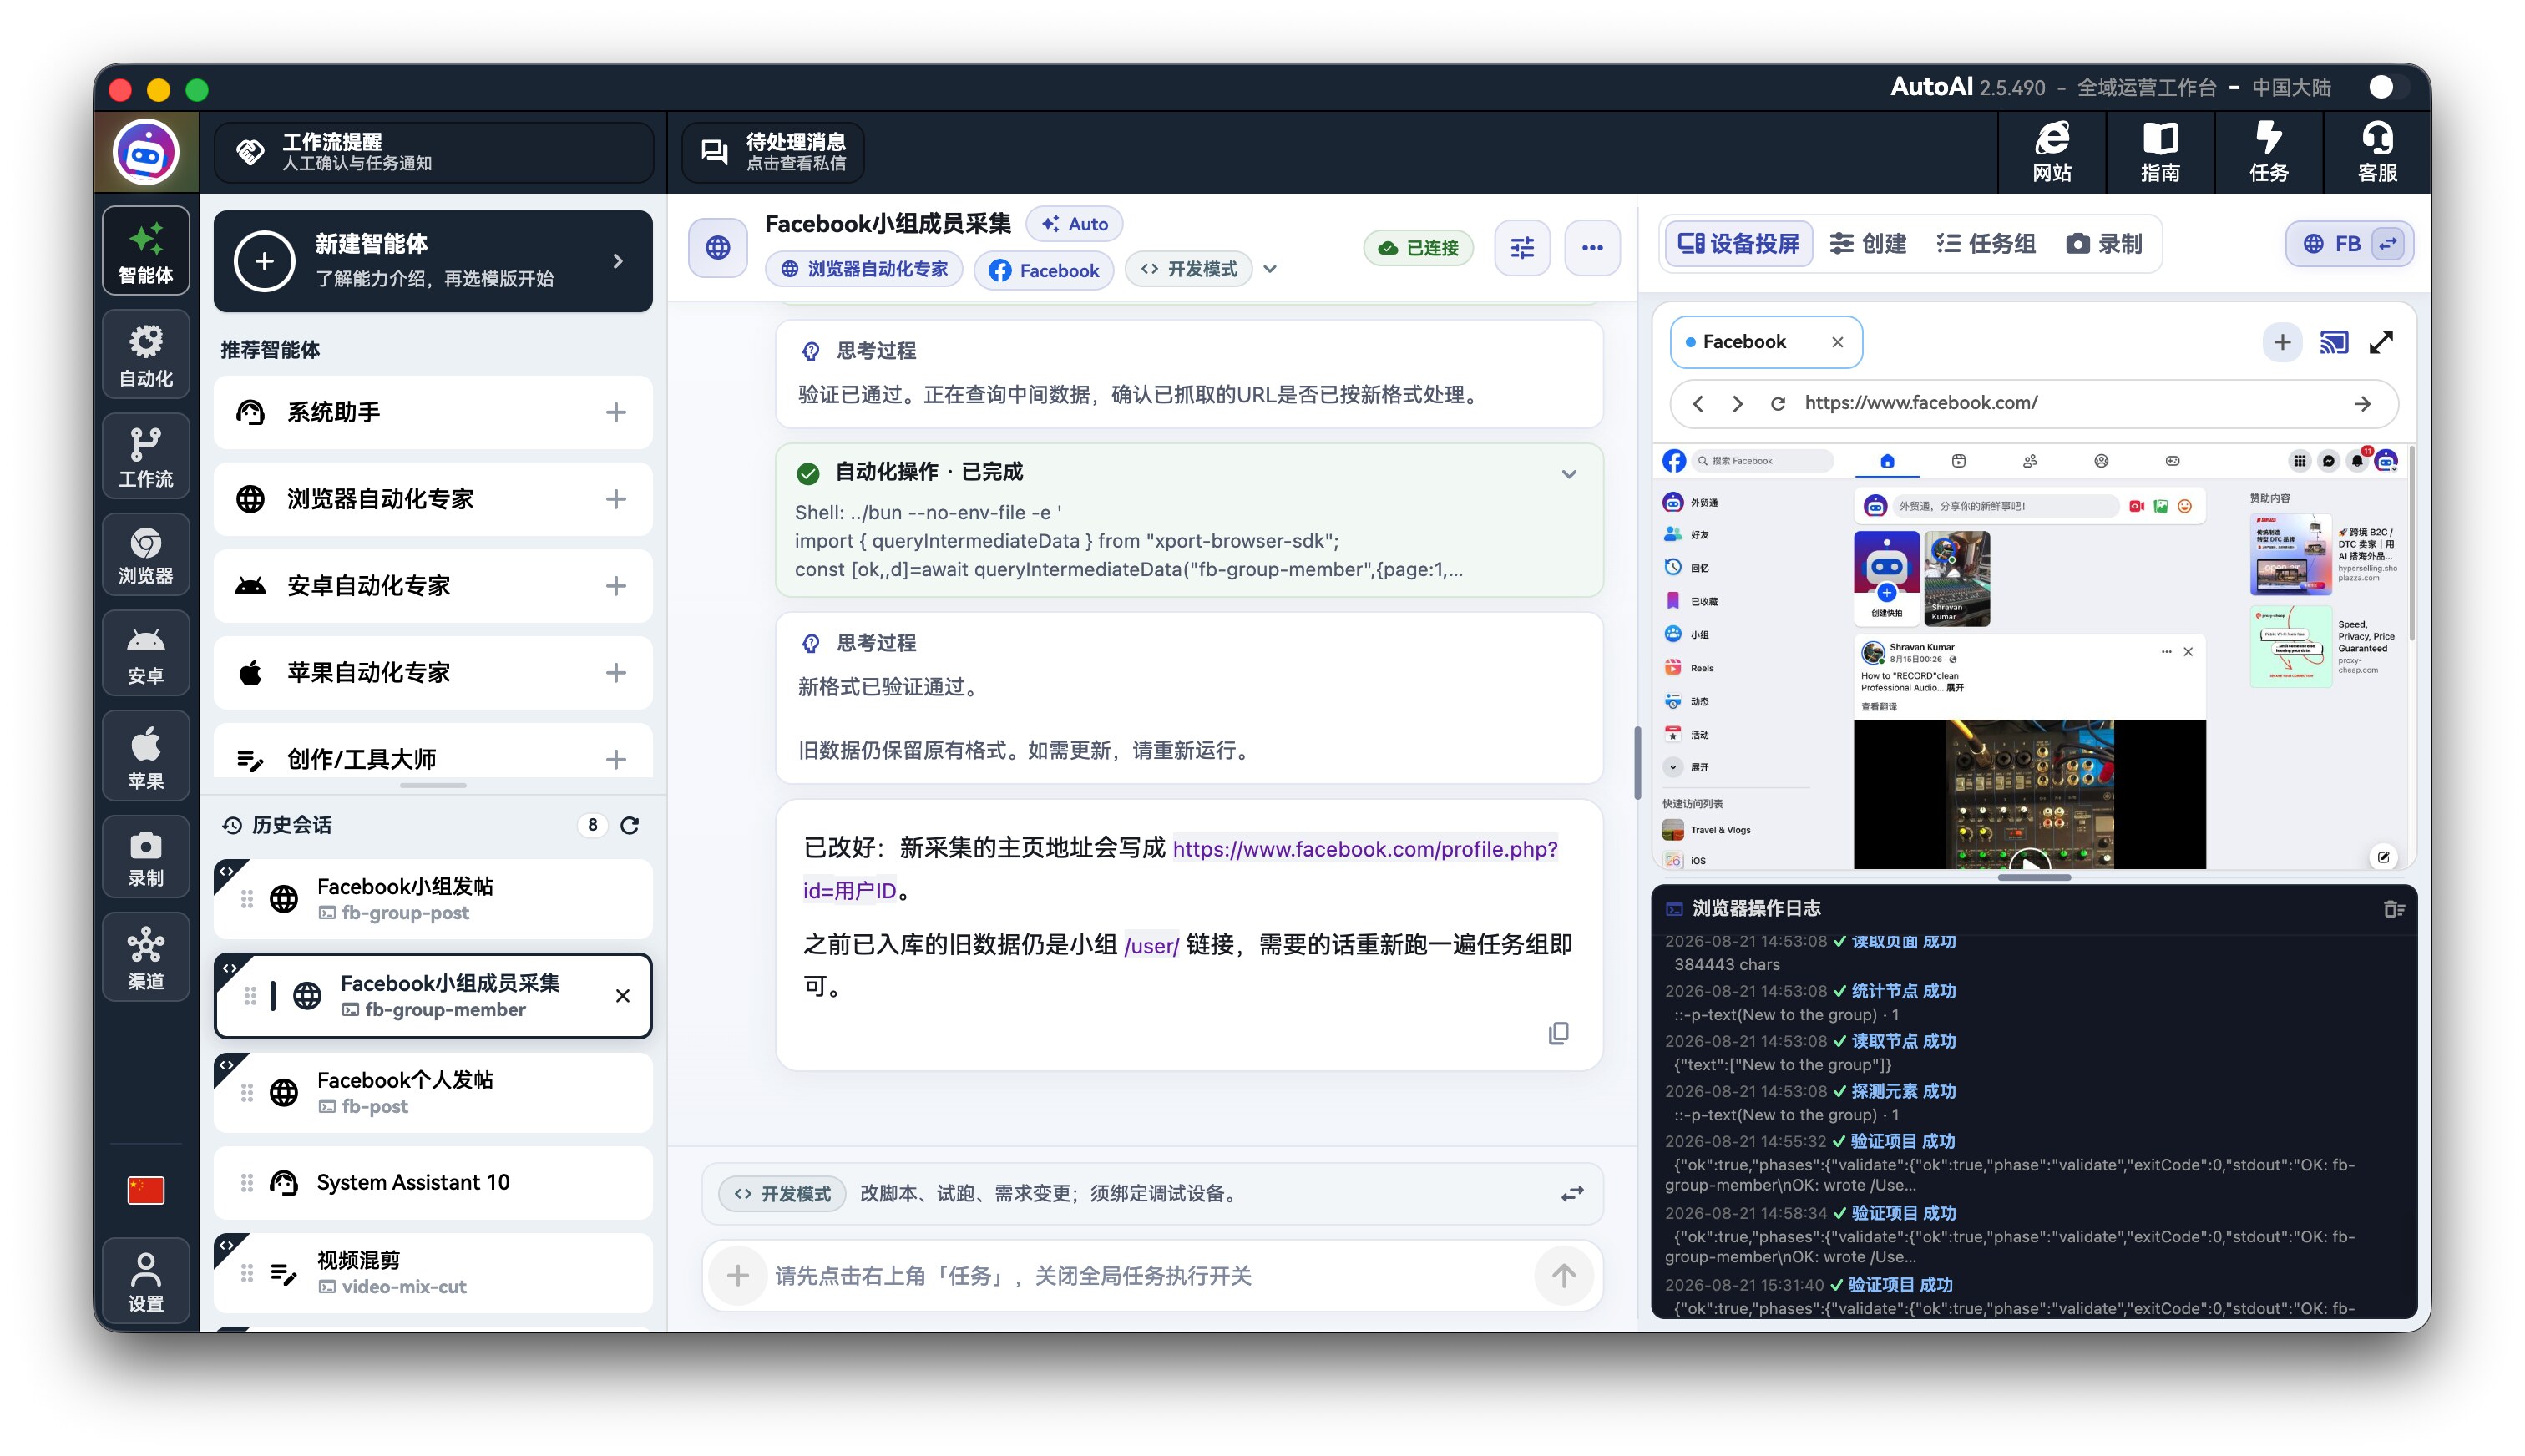Close the Facebook小组成员采集 session
Screen dimensions: 2525x1456
[623, 996]
